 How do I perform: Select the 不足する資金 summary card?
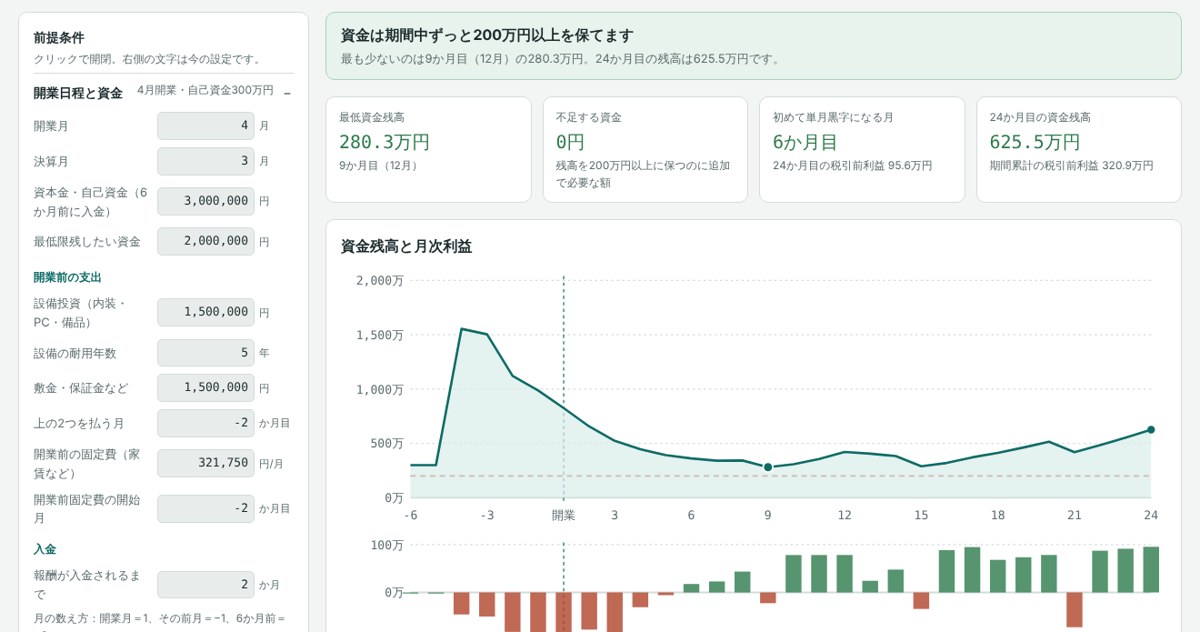[x=645, y=149]
